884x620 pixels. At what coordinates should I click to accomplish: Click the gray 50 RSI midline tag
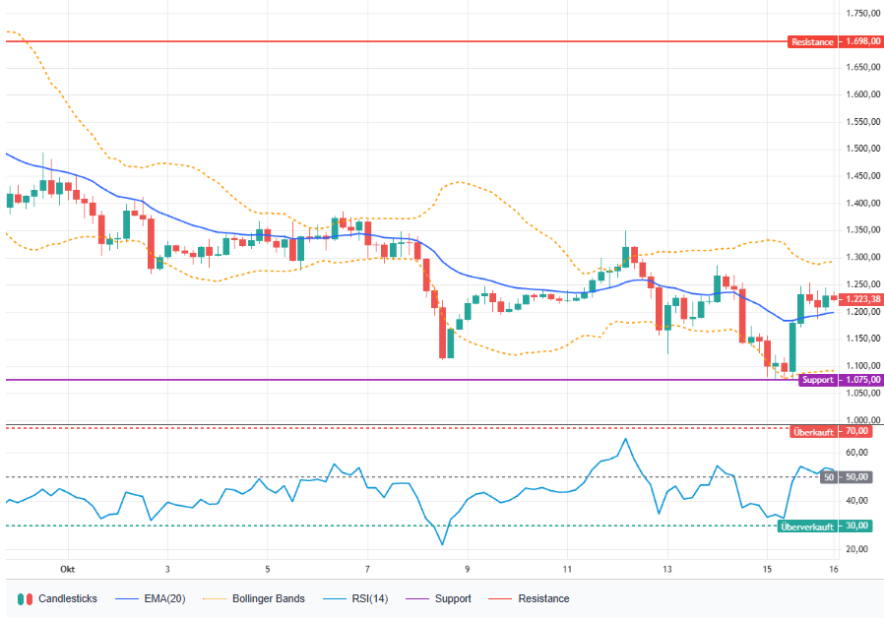(x=828, y=477)
